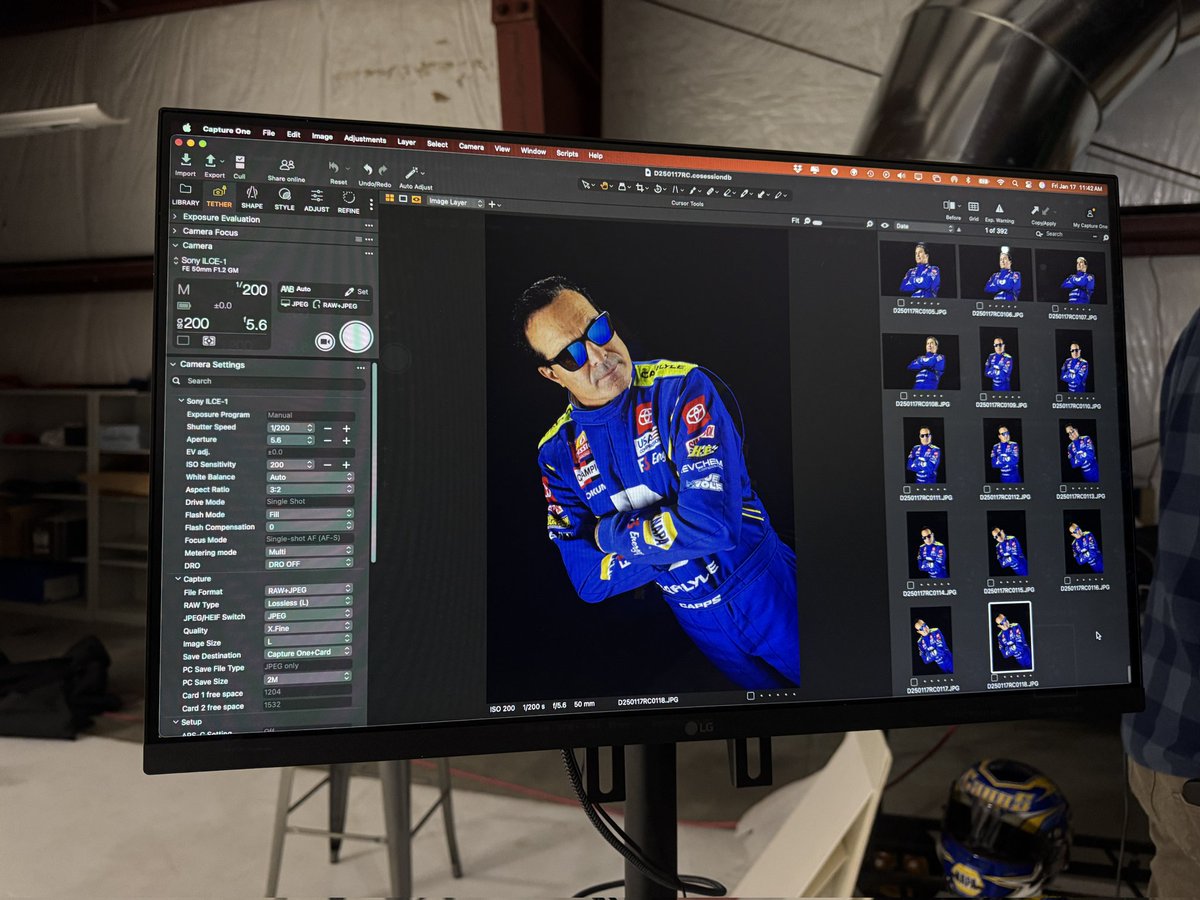Screen dimensions: 1200x900
Task: Collapse the Camera Settings panel
Action: (173, 364)
